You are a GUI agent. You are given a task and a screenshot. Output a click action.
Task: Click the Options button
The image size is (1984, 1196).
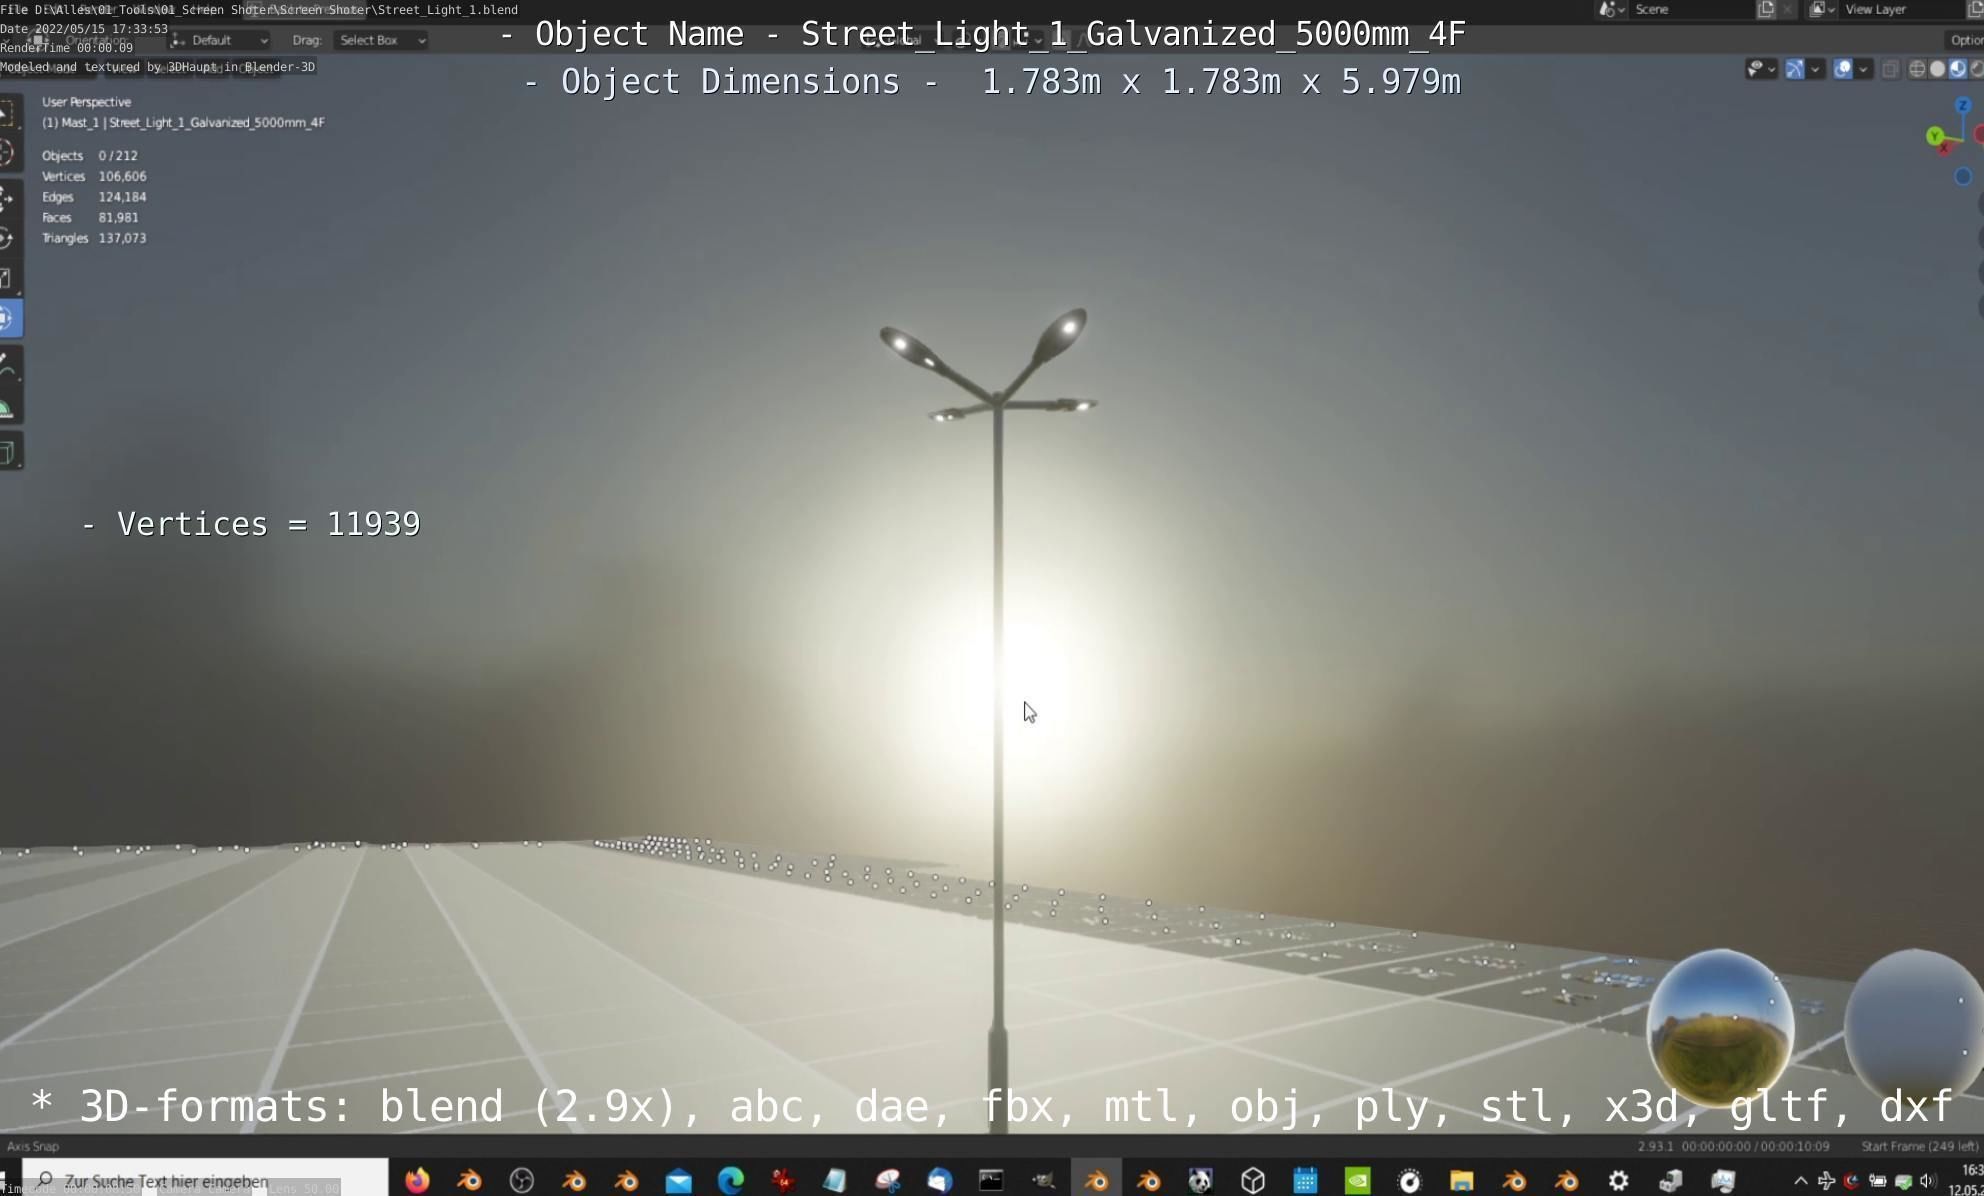pos(1965,40)
